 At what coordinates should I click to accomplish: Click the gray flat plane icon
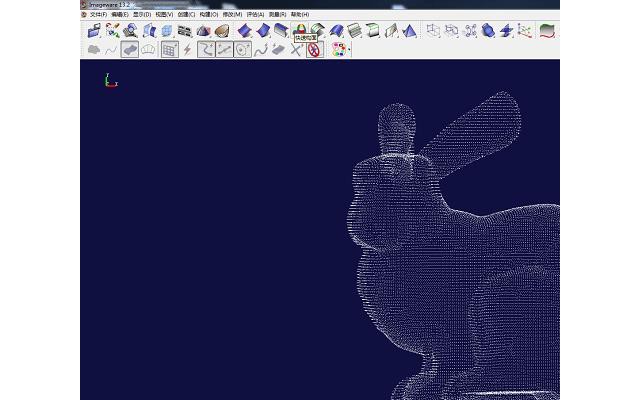click(x=278, y=50)
